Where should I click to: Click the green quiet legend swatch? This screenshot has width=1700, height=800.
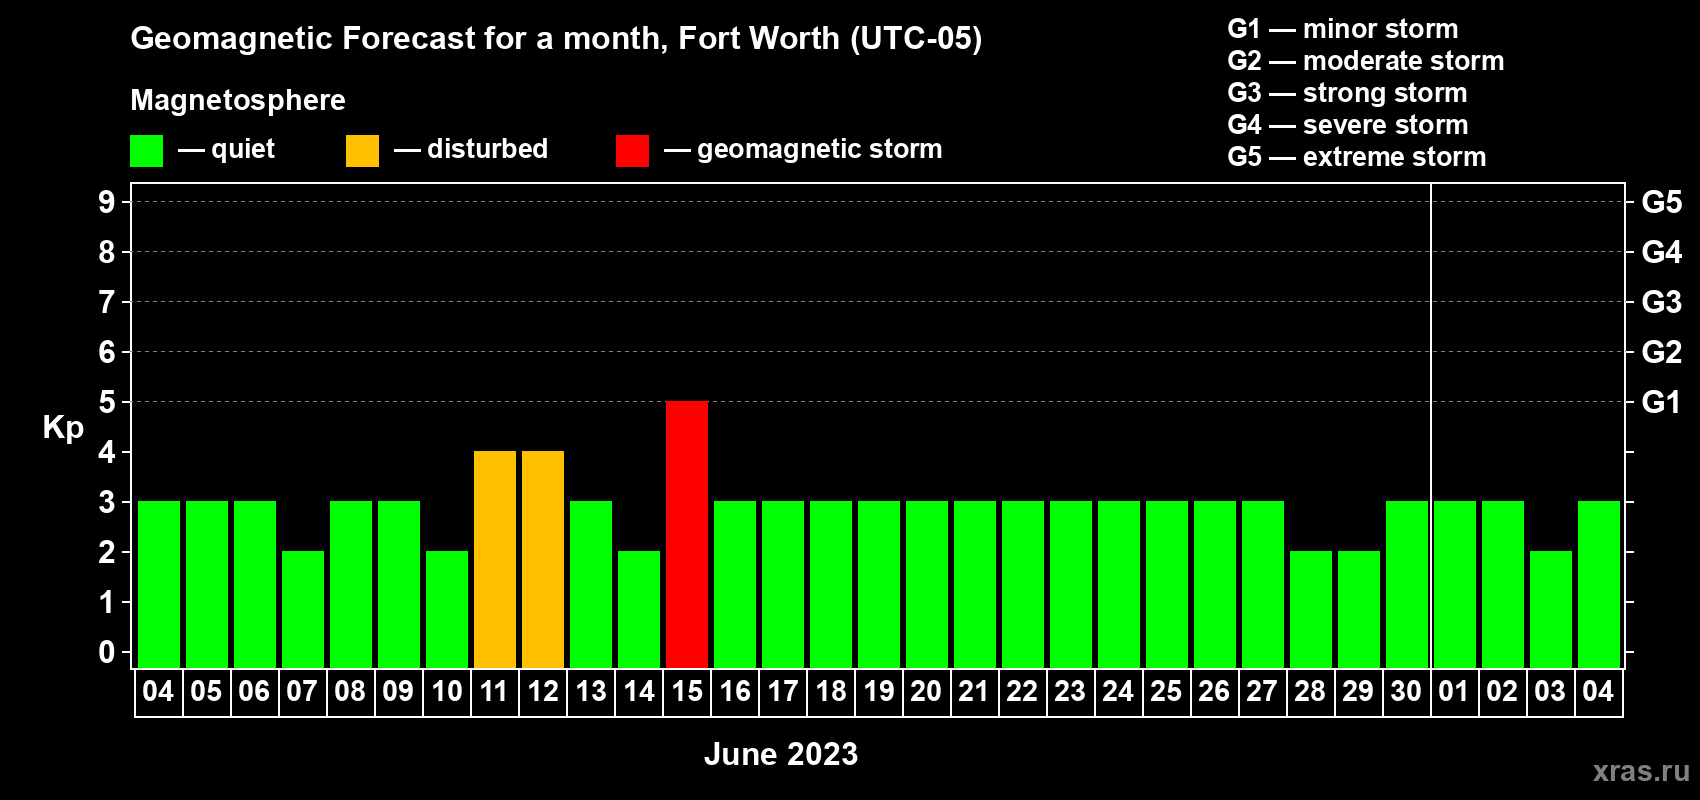pos(146,151)
